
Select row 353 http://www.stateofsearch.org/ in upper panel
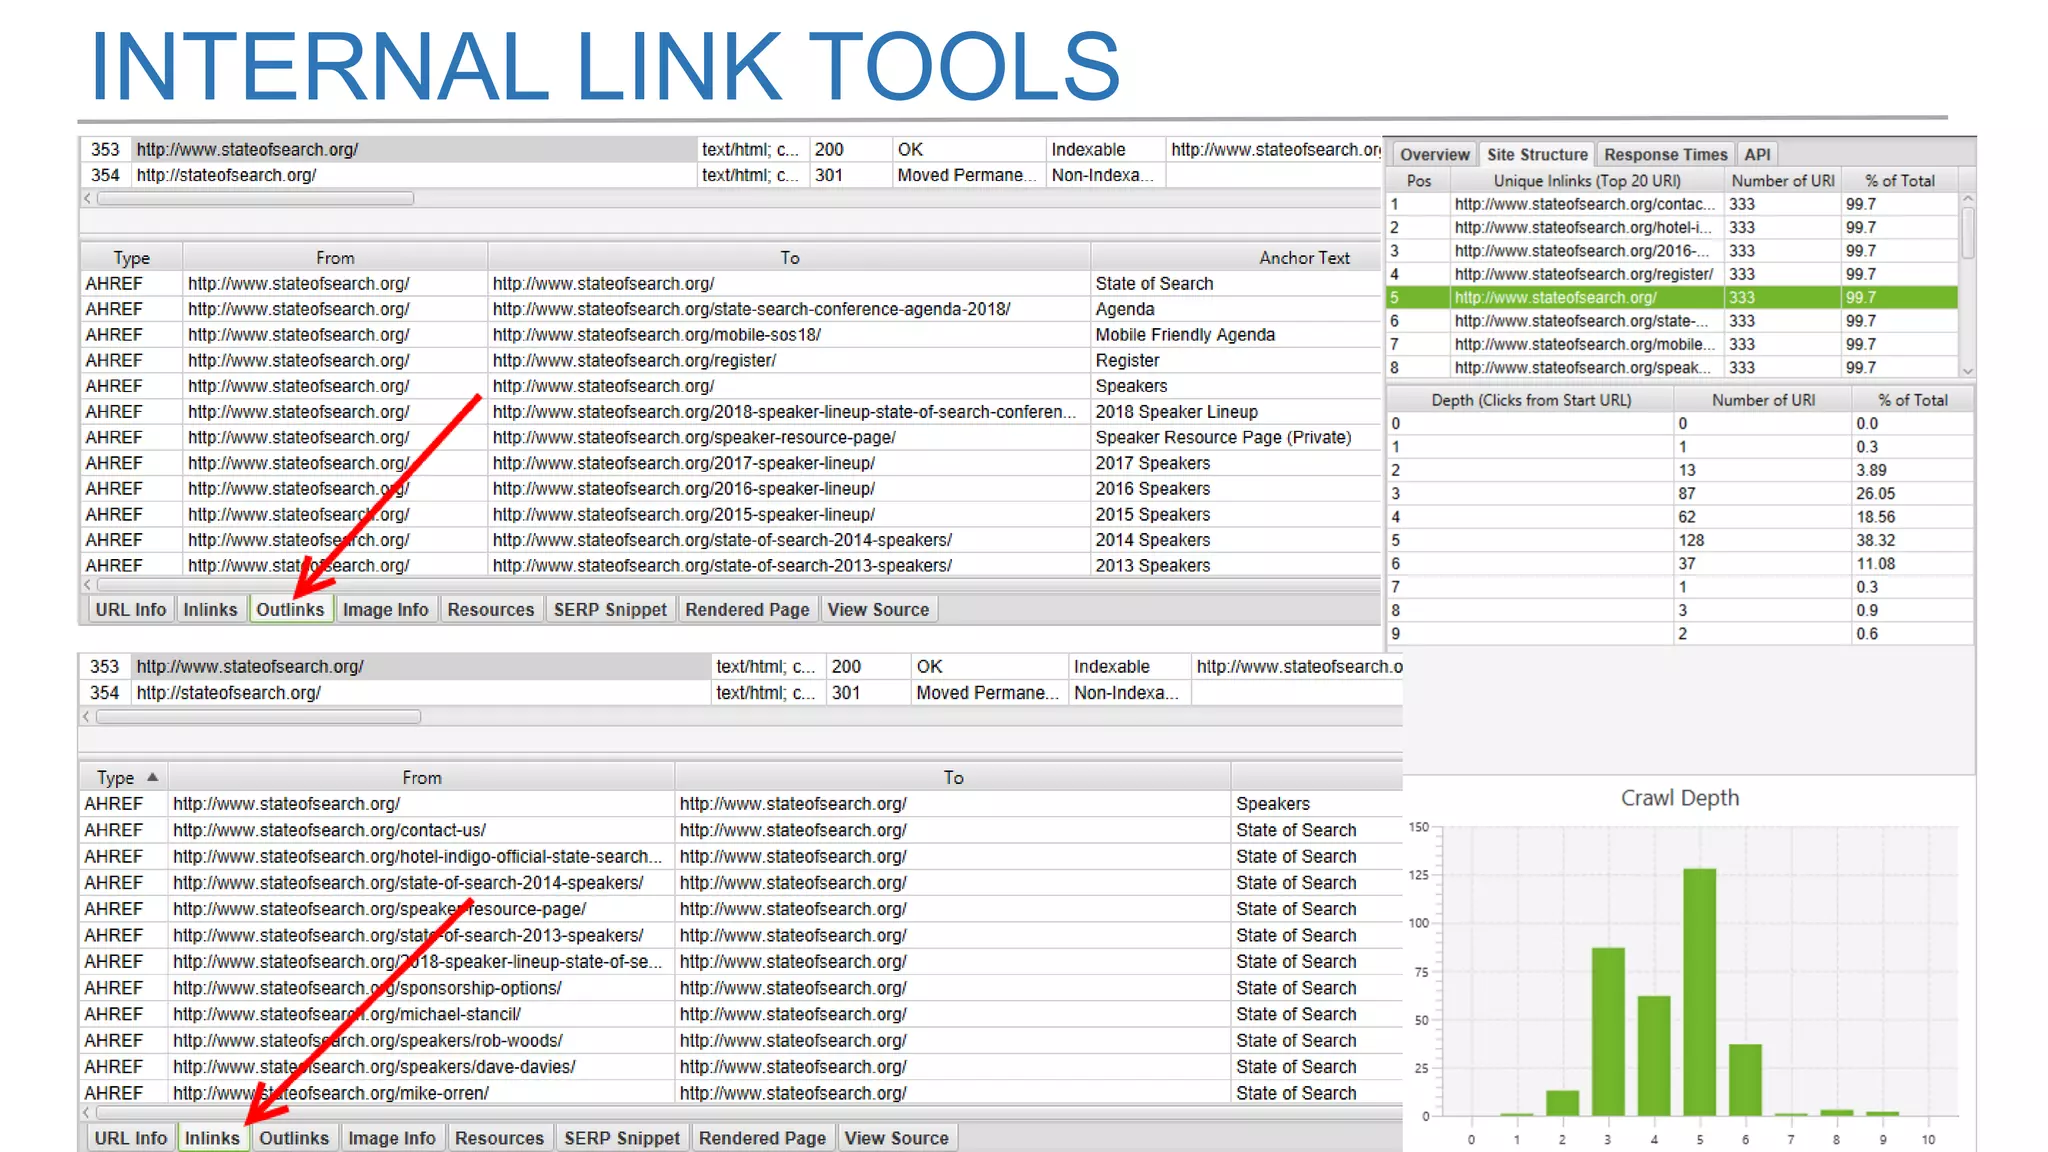pos(730,149)
